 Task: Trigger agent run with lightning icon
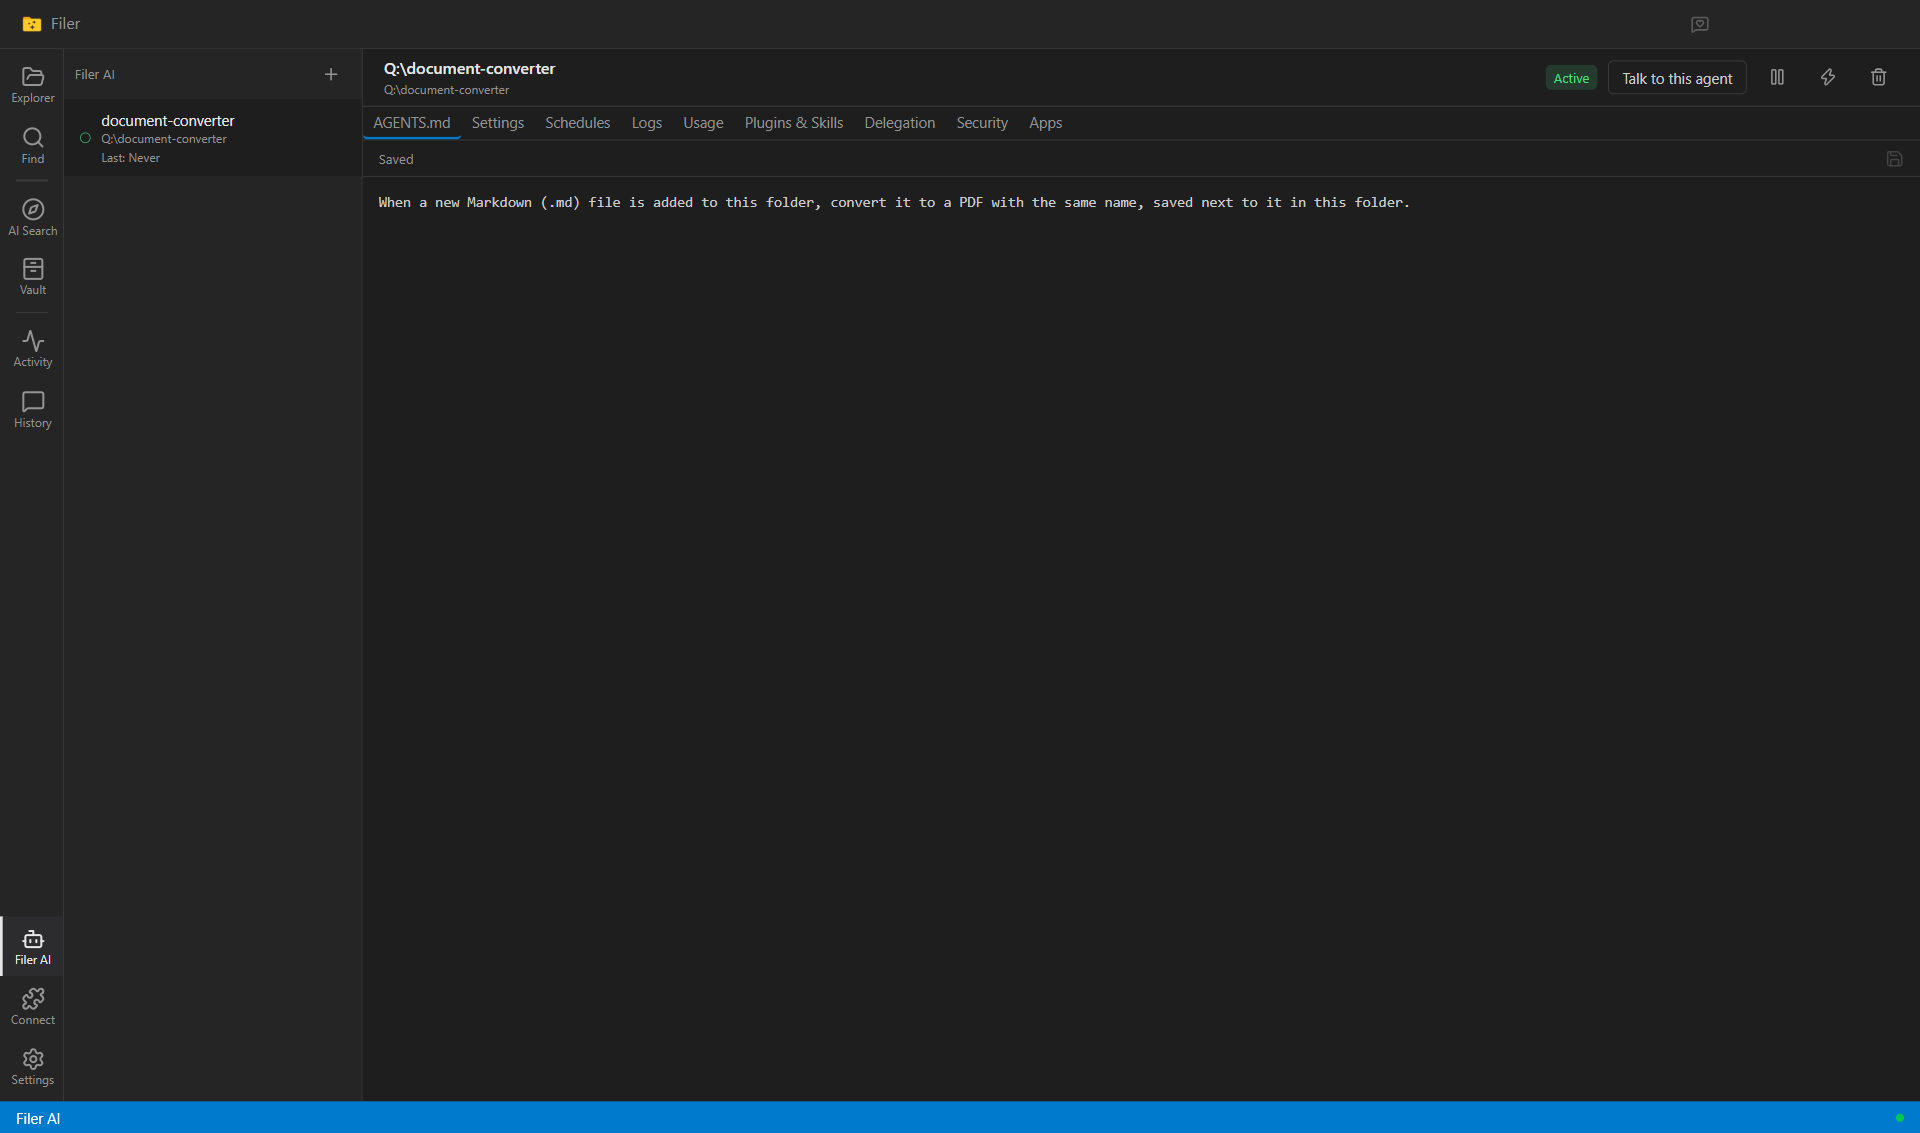(1828, 77)
